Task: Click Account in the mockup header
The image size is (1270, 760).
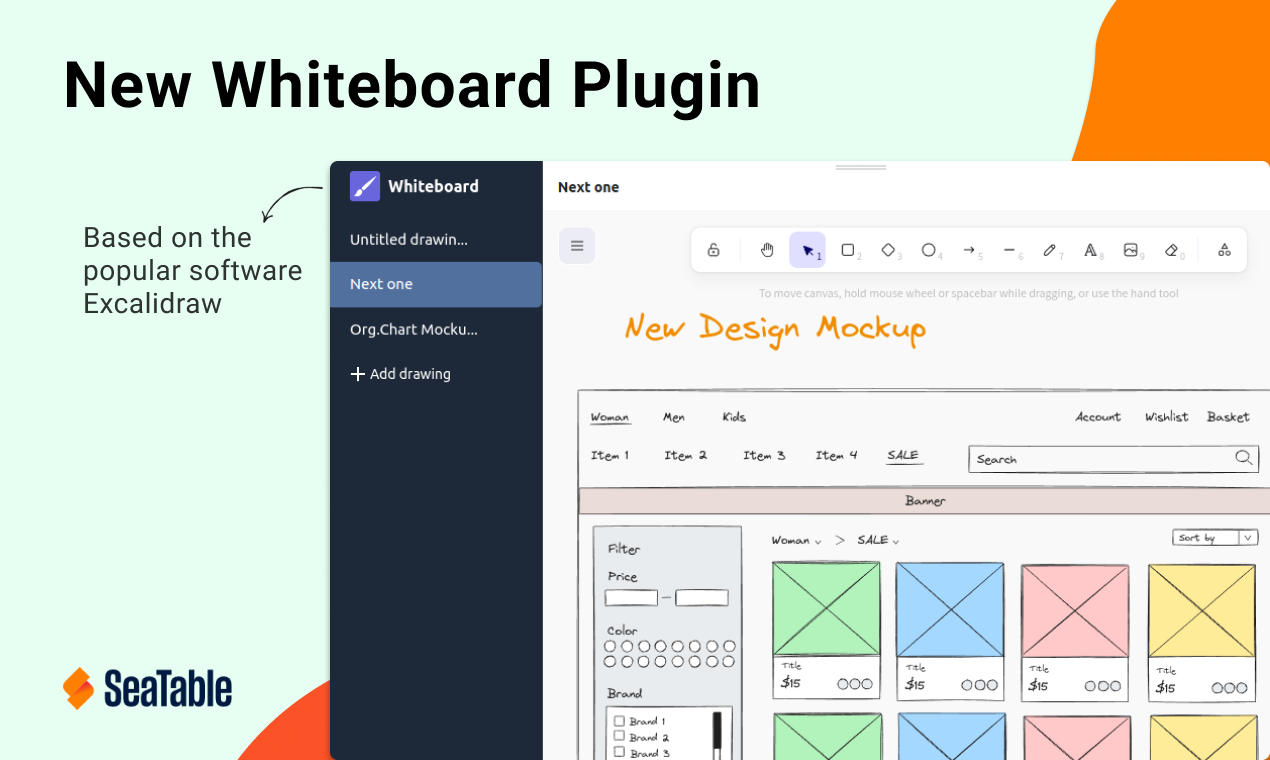Action: [1098, 417]
